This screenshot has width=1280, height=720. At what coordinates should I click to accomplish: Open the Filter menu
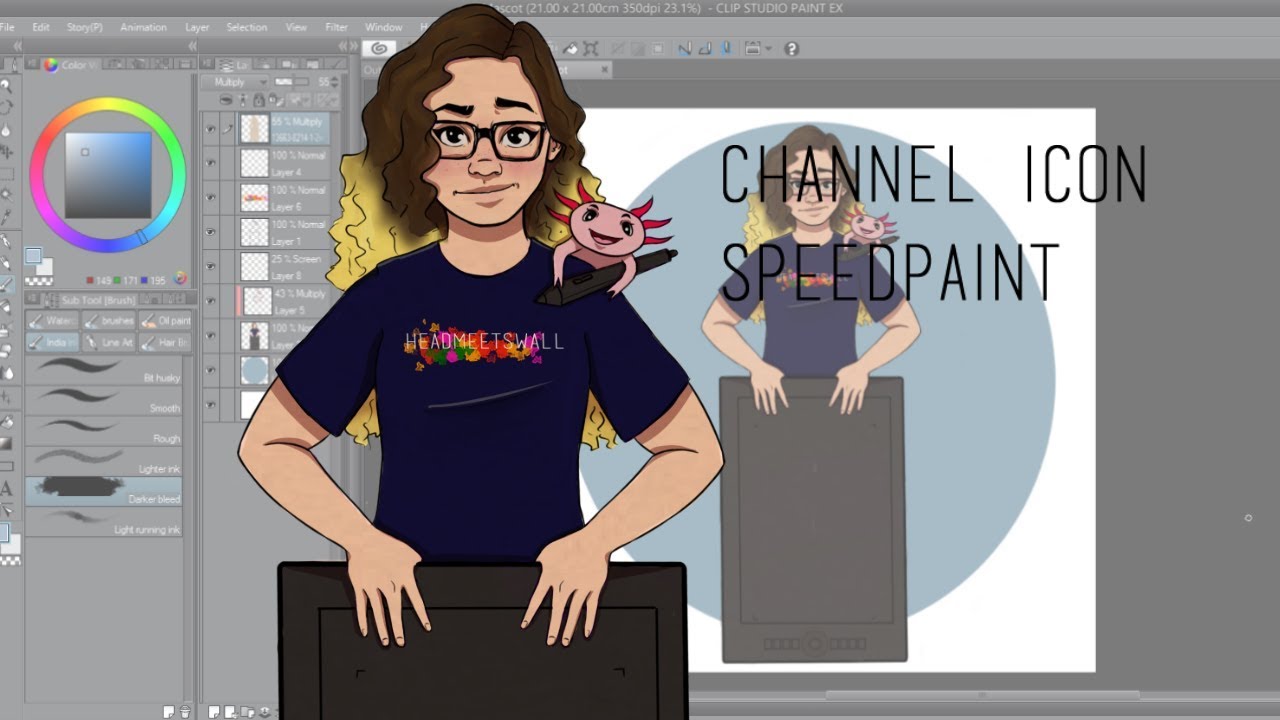pyautogui.click(x=336, y=27)
